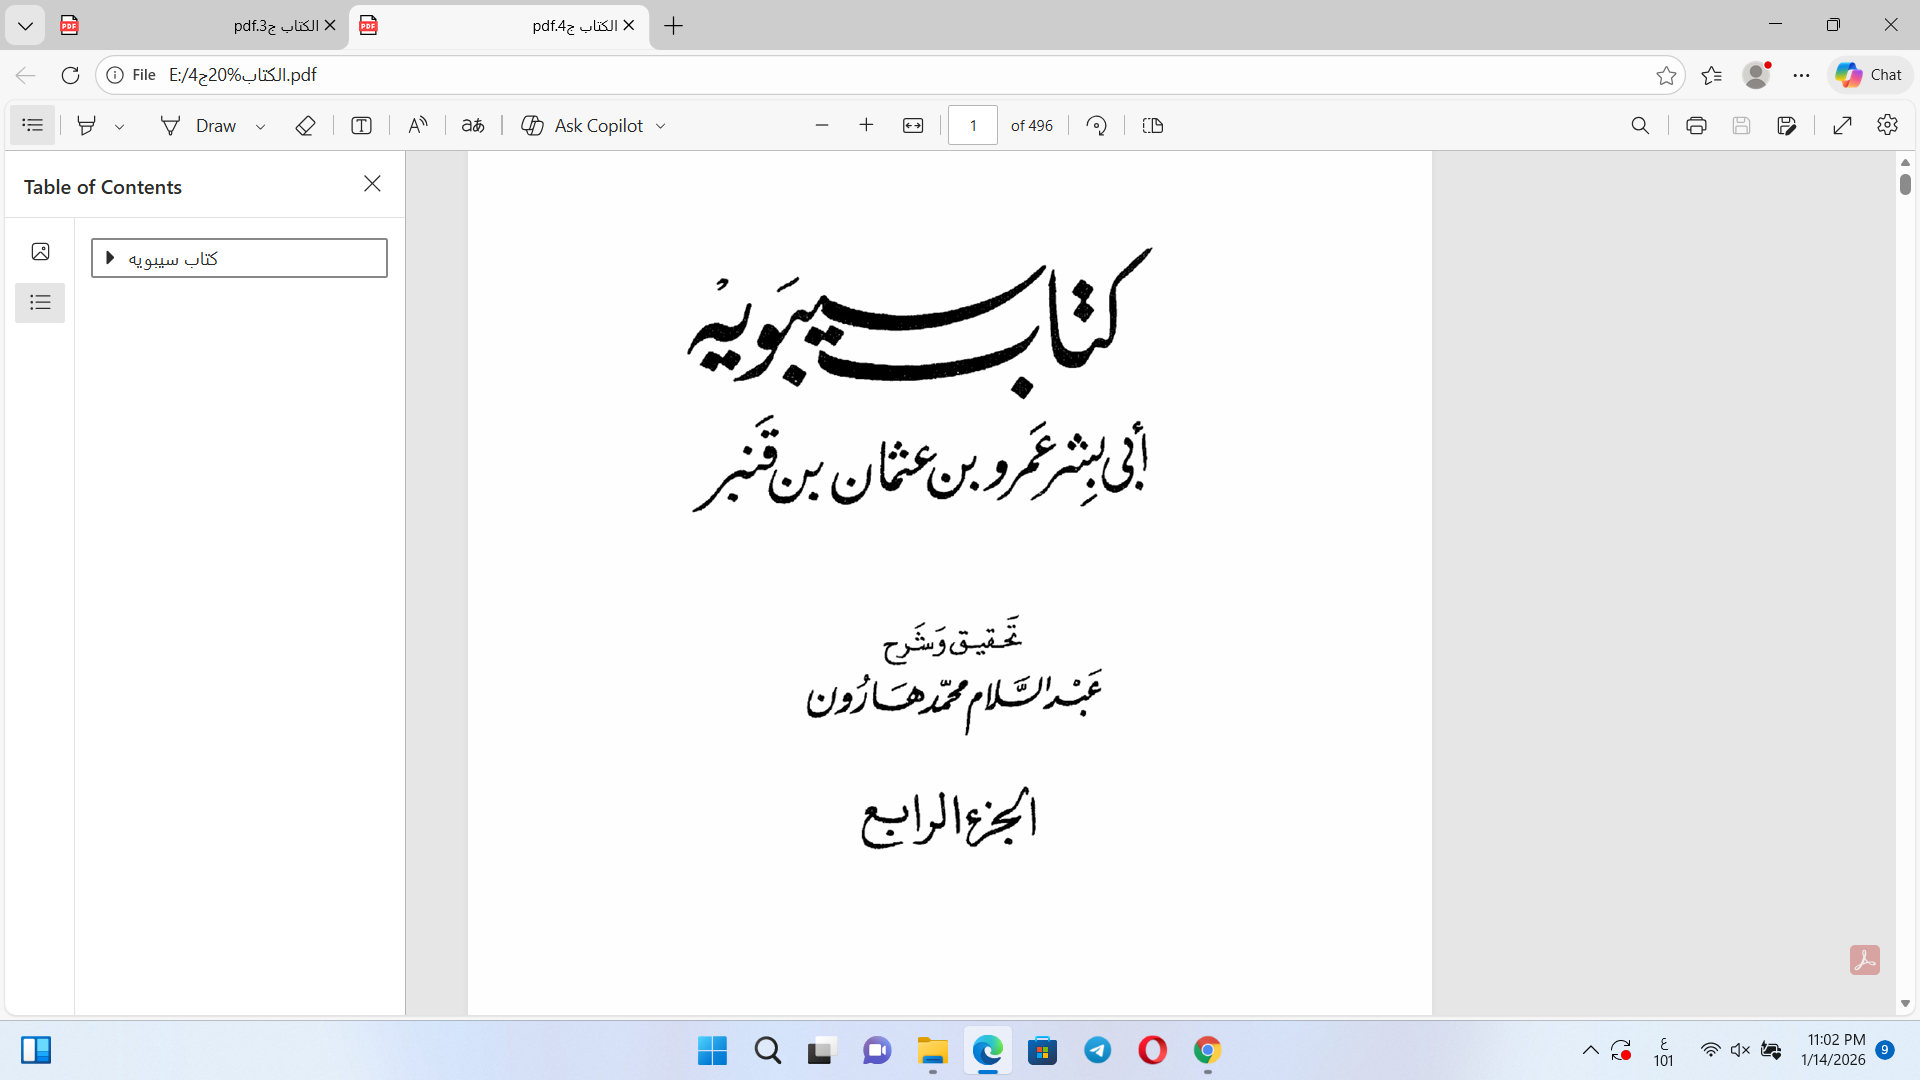This screenshot has height=1080, width=1920.
Task: Open the clock showing 11:02 PM
Action: click(x=1834, y=1050)
